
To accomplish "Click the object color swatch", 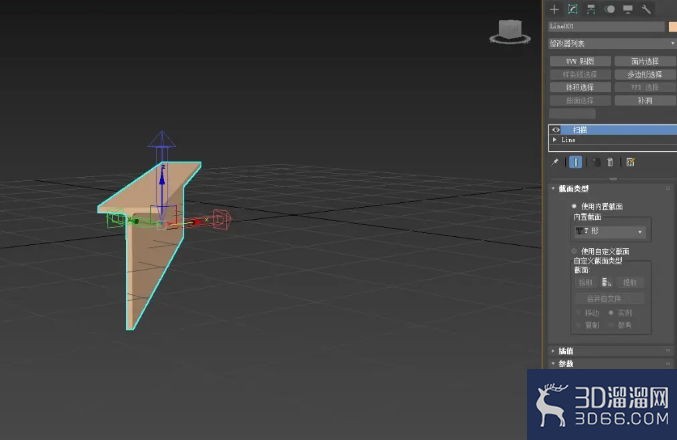I will pyautogui.click(x=673, y=27).
